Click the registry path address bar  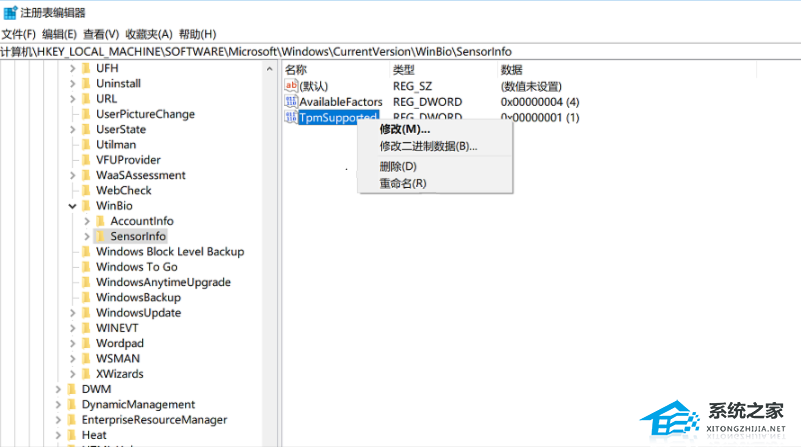400,51
